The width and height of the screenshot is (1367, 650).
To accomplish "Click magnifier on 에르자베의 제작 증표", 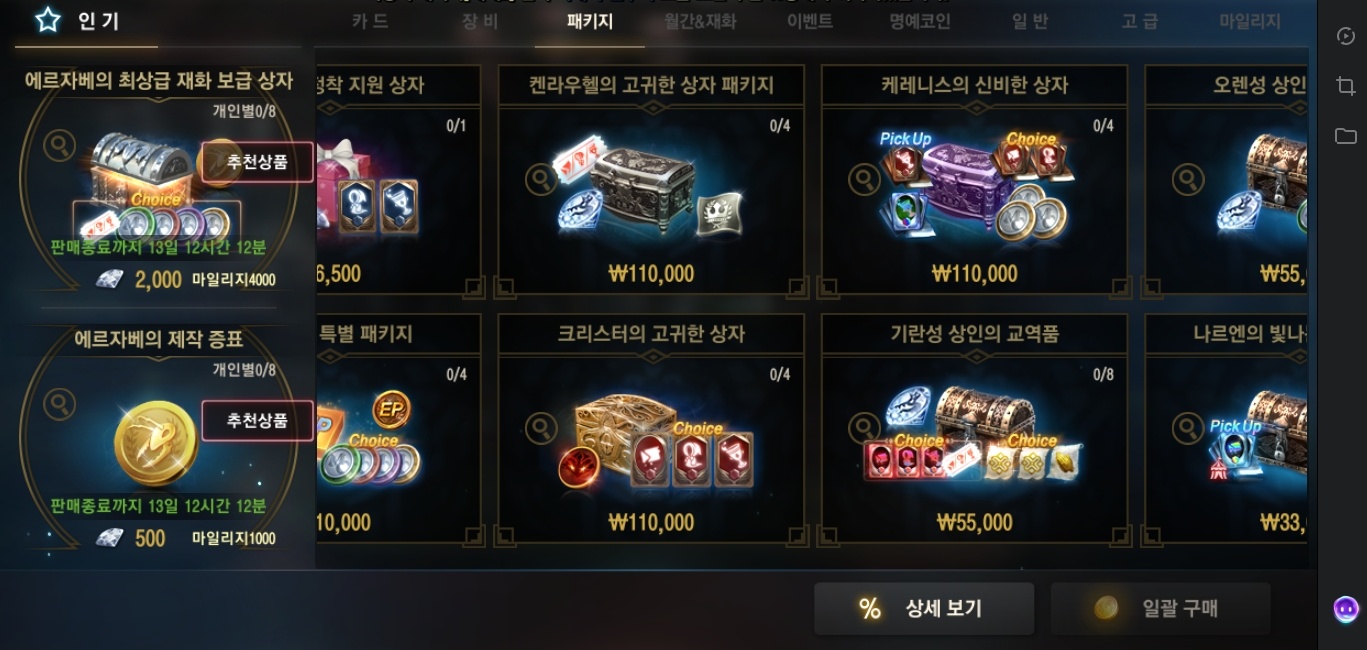I will 60,404.
